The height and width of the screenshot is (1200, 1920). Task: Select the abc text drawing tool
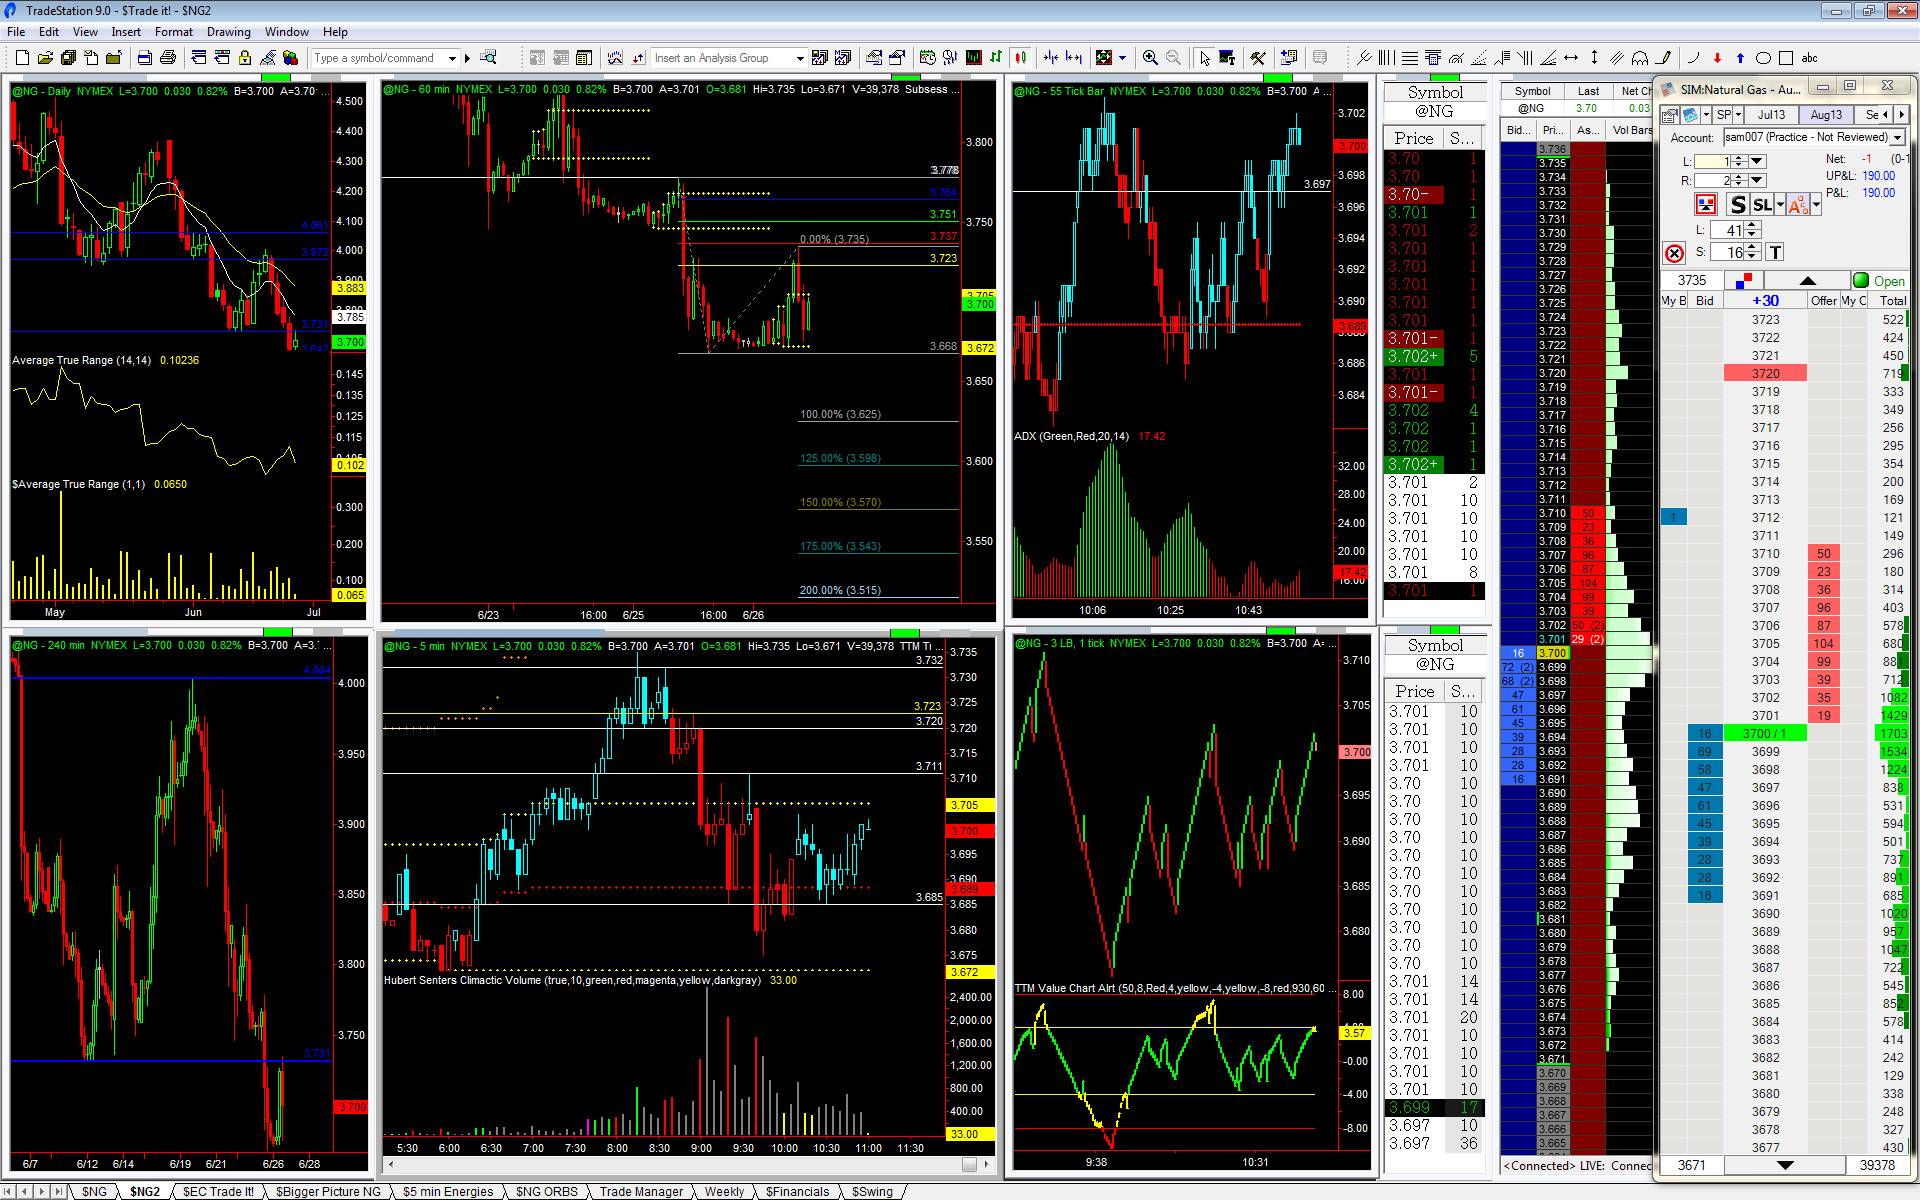[1809, 58]
